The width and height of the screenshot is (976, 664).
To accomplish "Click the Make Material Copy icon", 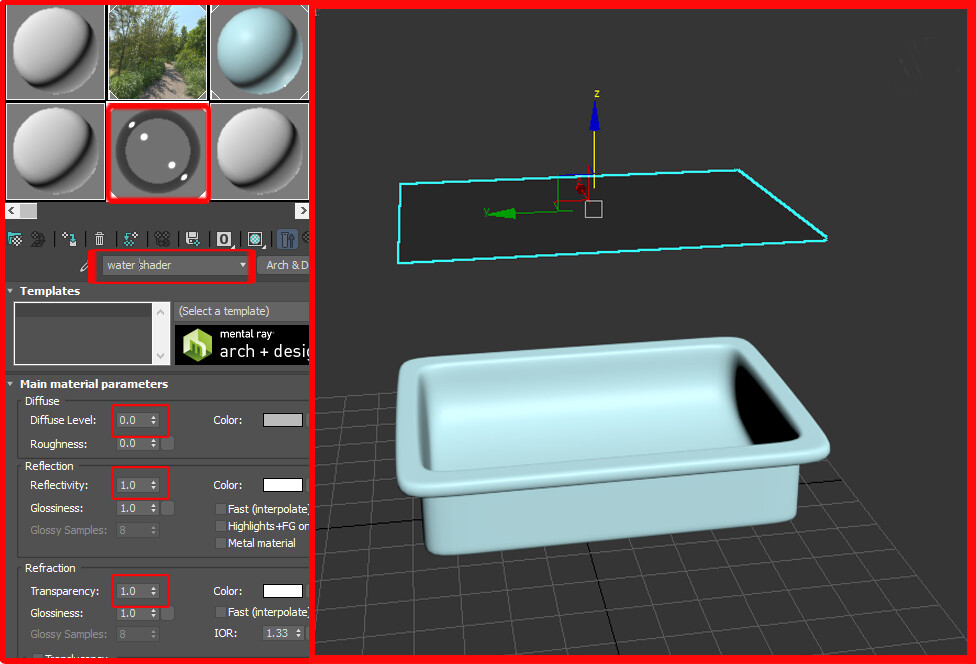I will click(x=130, y=238).
